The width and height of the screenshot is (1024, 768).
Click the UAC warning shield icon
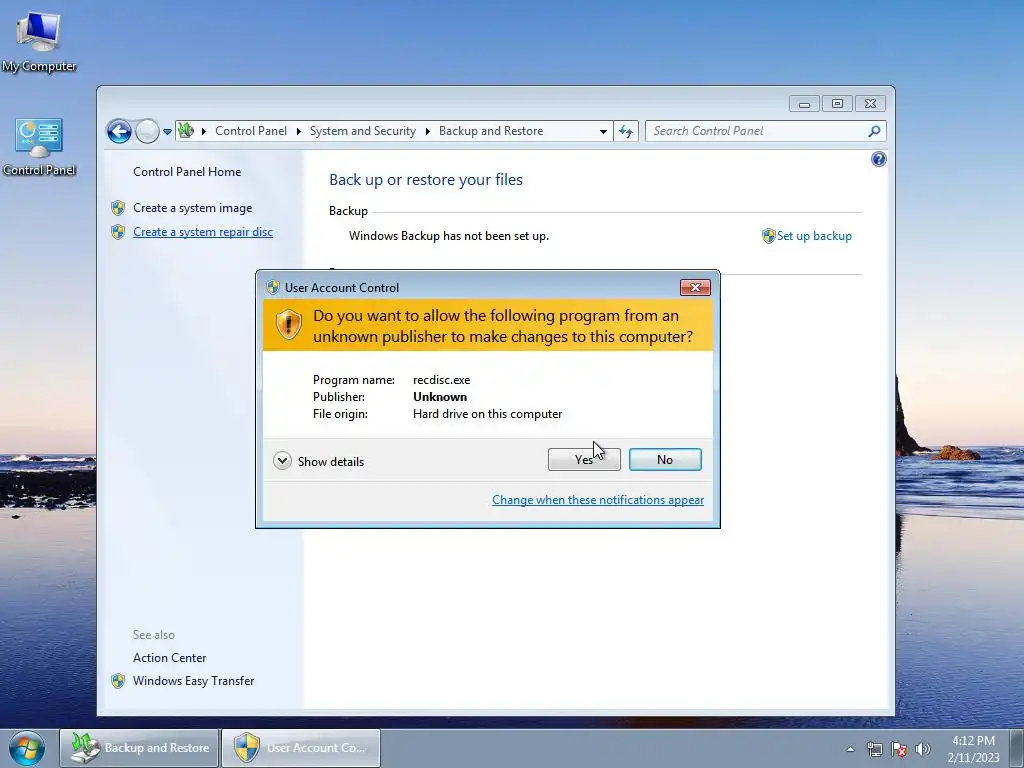pyautogui.click(x=289, y=325)
